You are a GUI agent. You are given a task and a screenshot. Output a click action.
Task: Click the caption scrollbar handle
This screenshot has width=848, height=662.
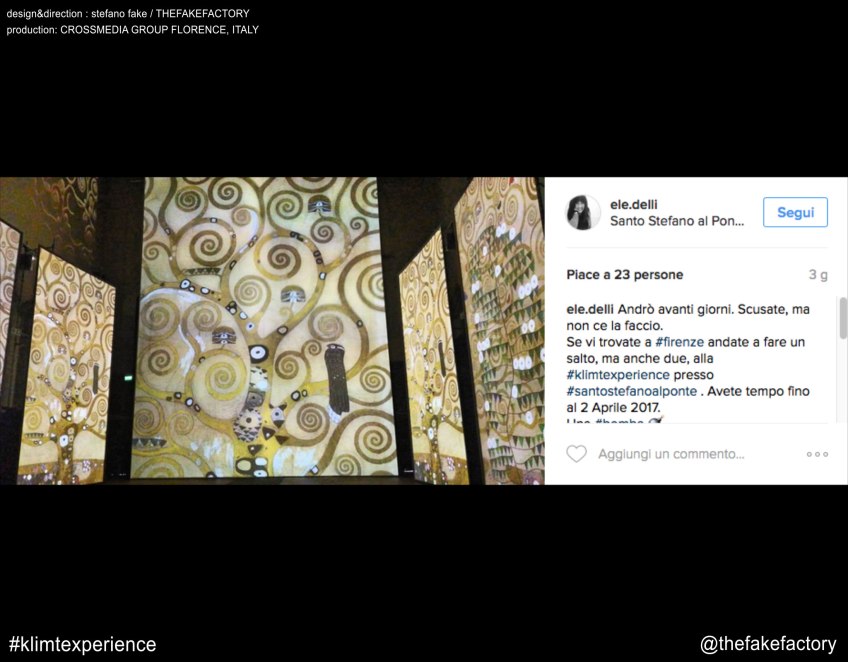(x=843, y=318)
